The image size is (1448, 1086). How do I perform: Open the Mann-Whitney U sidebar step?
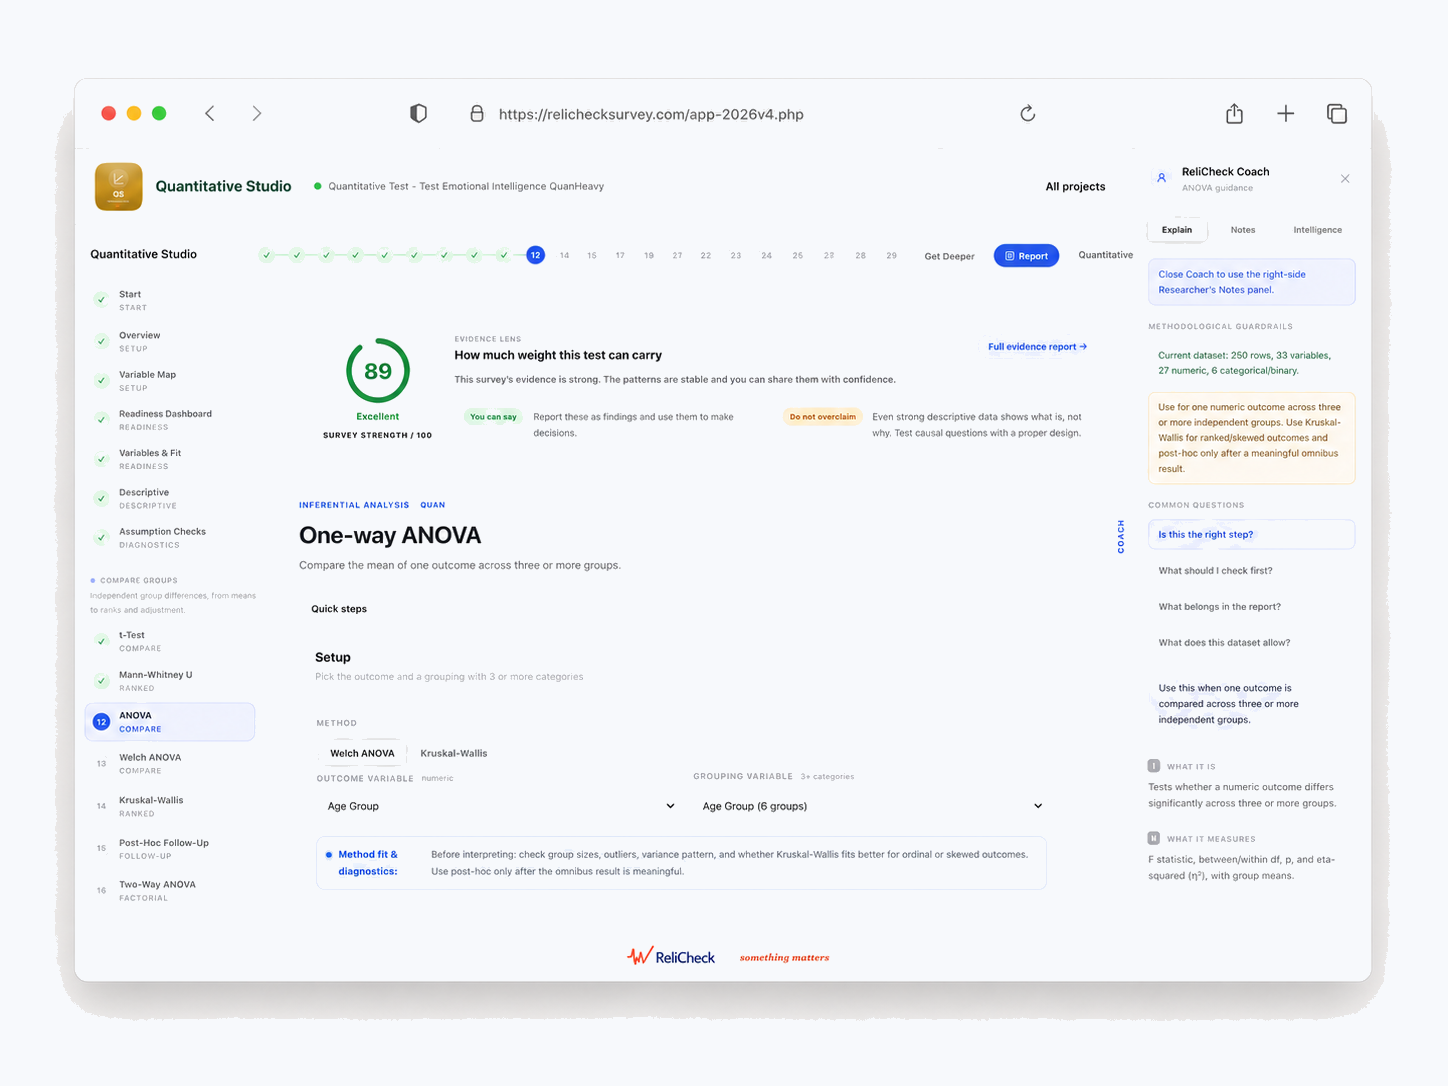point(170,681)
